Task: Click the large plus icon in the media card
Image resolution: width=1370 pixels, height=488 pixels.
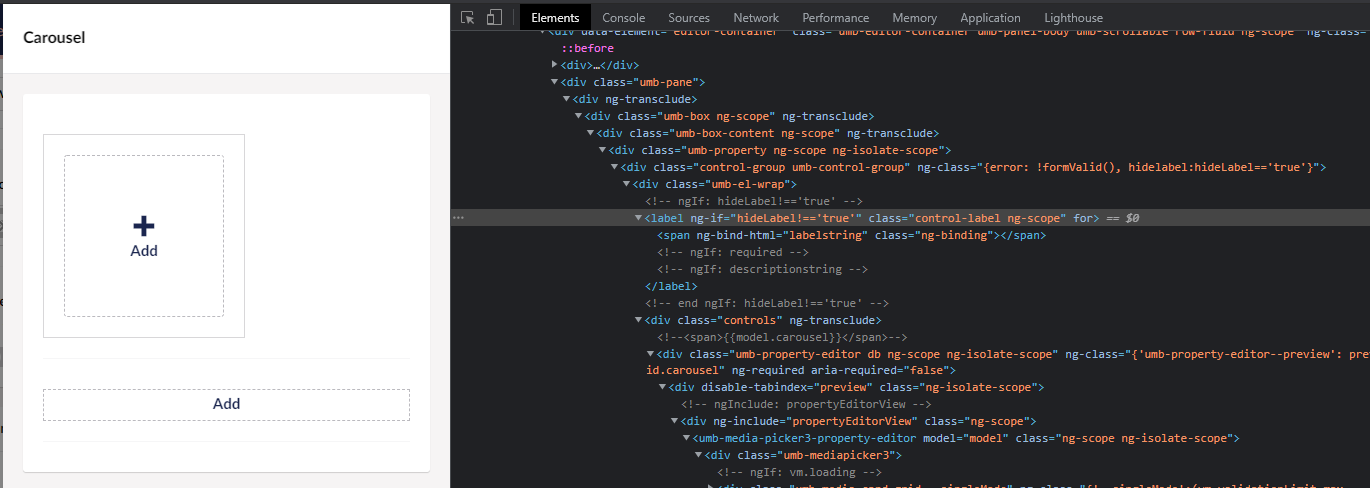Action: coord(144,226)
